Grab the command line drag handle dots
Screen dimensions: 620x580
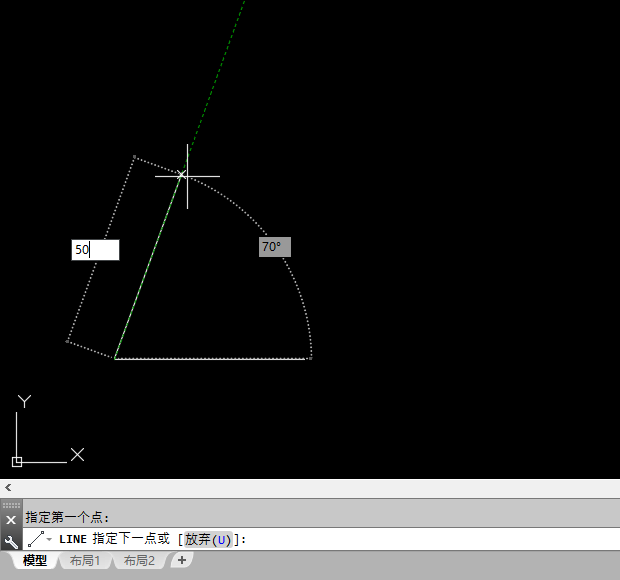click(11, 505)
